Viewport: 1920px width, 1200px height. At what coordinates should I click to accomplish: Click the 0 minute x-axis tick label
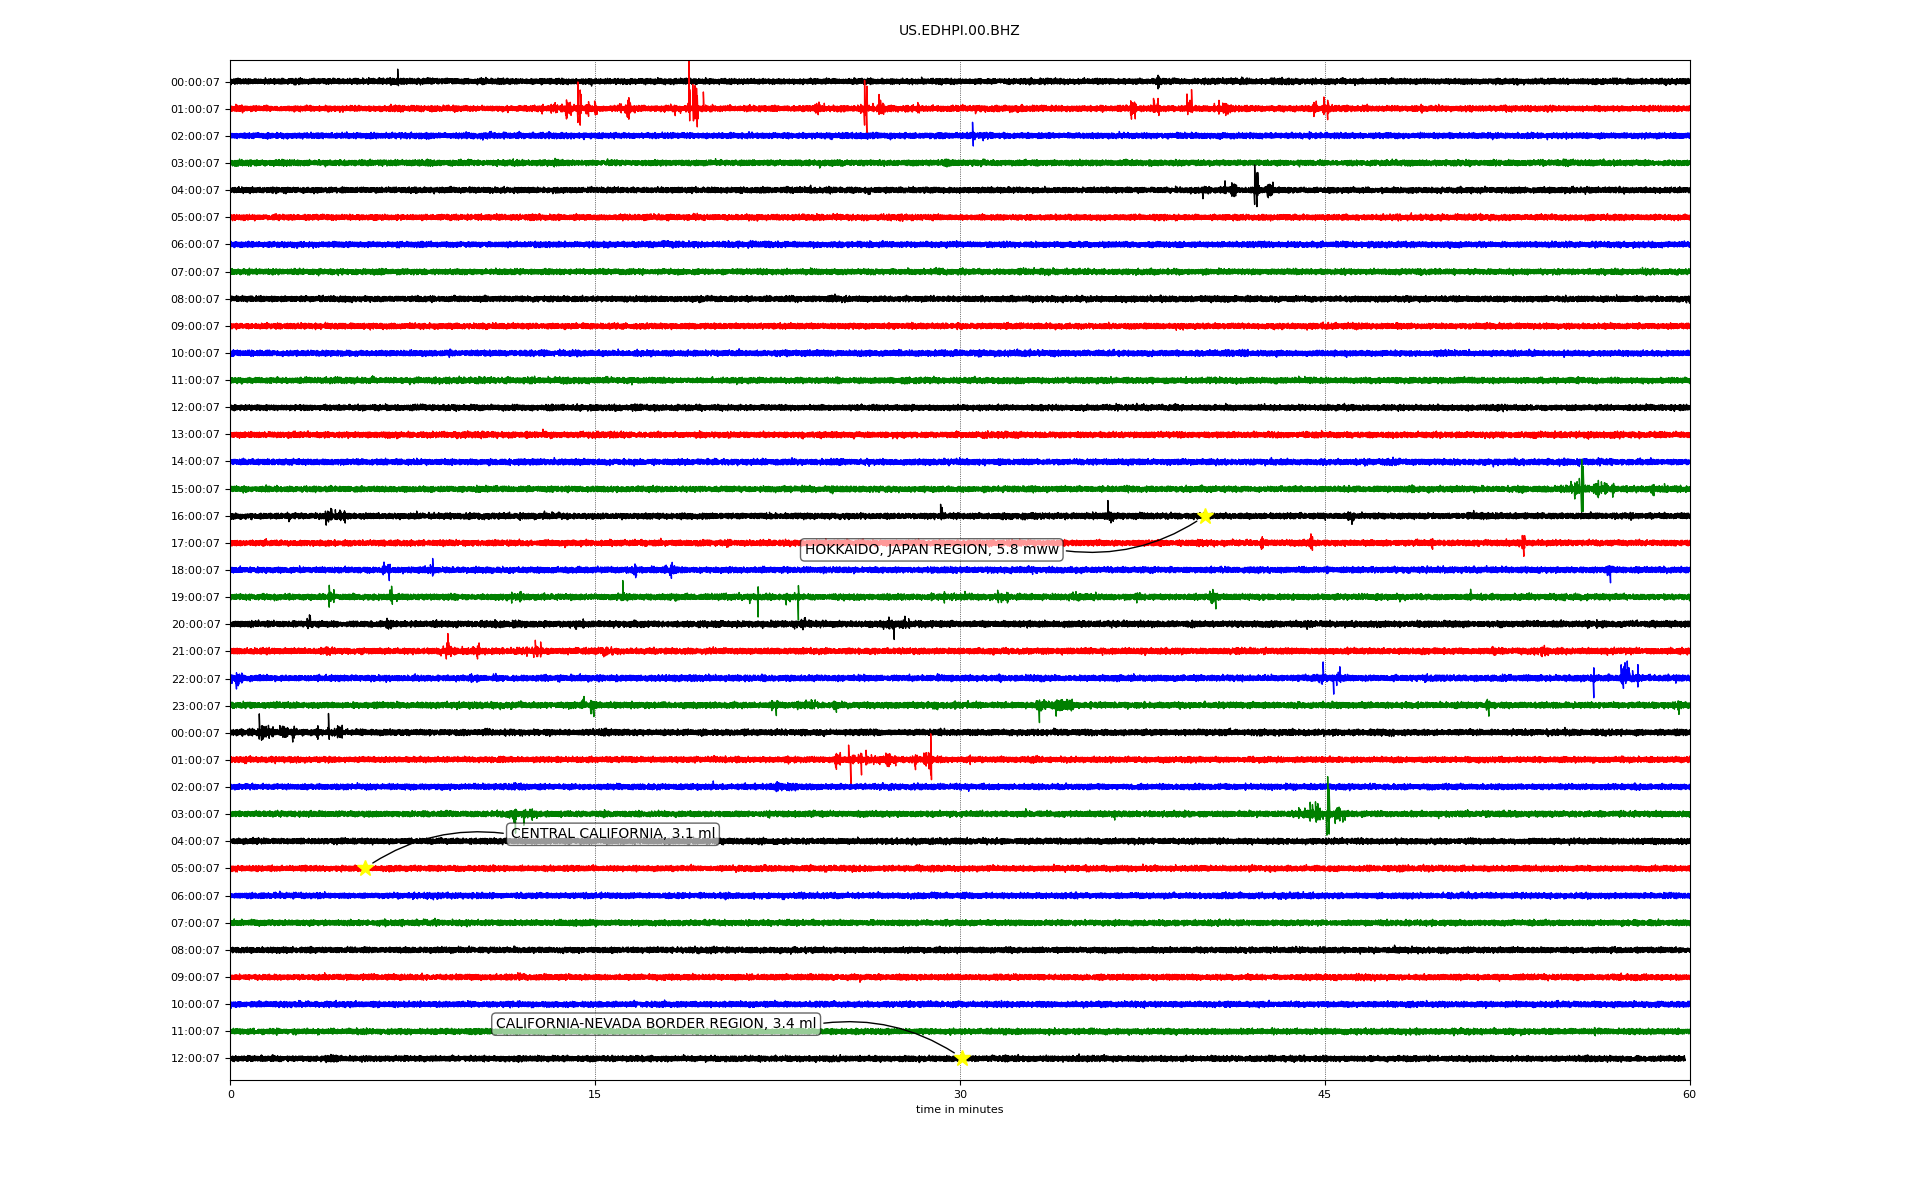pyautogui.click(x=231, y=1094)
